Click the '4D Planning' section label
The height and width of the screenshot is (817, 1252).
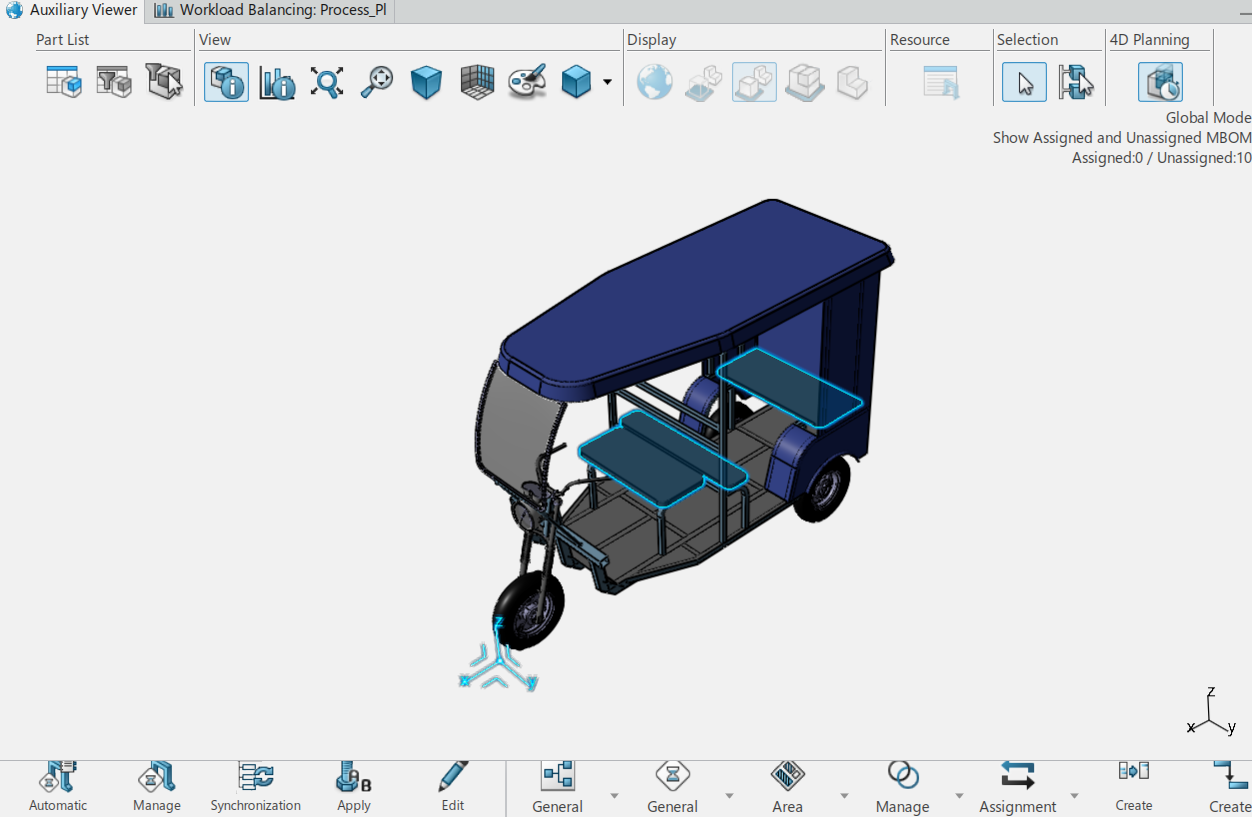1149,40
